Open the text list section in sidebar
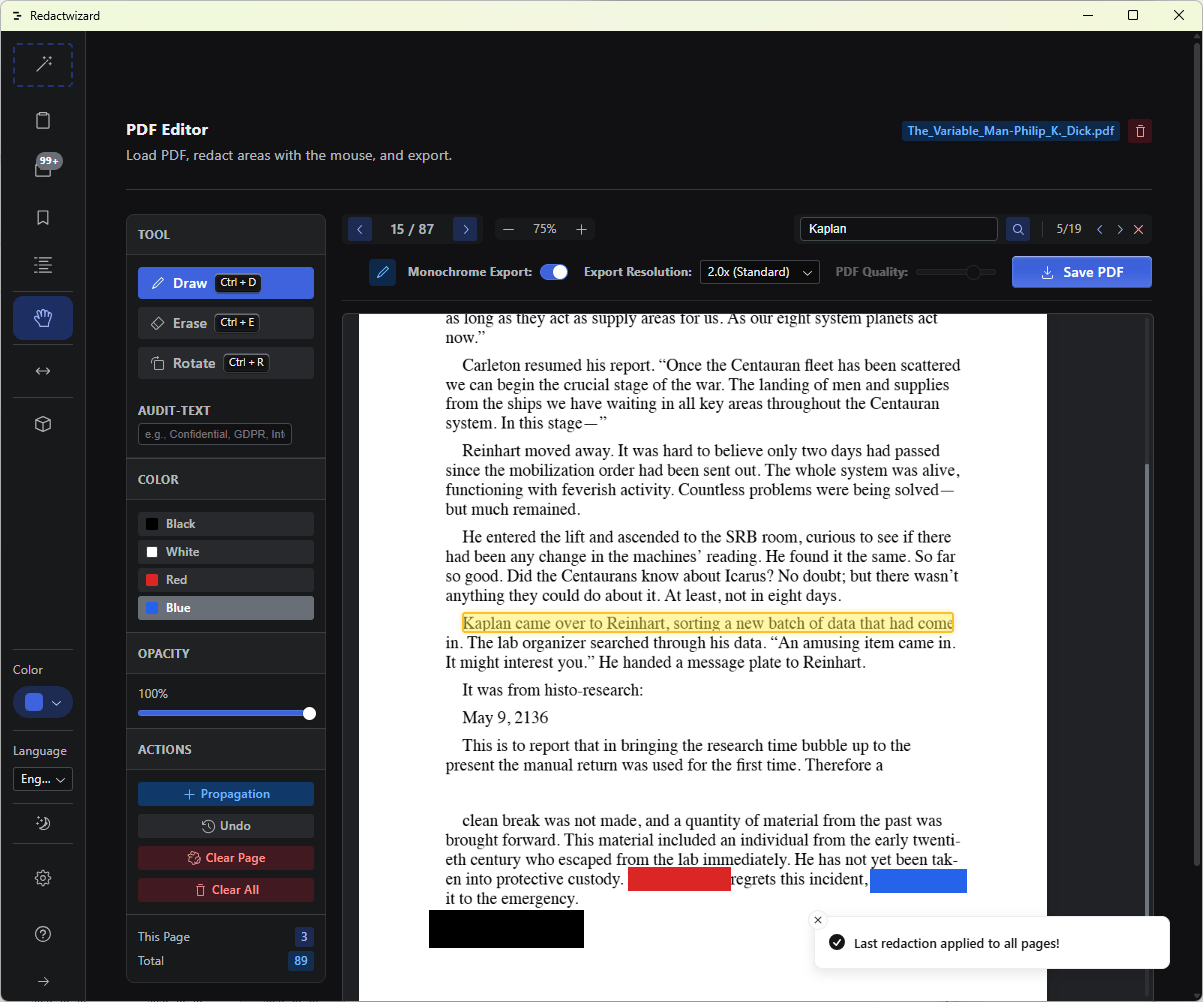This screenshot has height=1002, width=1203. click(x=43, y=265)
